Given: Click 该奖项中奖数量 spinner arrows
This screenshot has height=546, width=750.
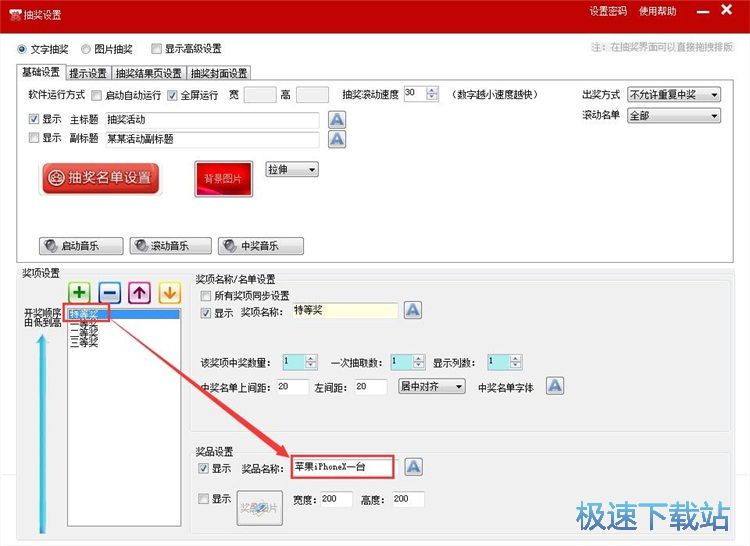Looking at the screenshot, I should click(311, 362).
